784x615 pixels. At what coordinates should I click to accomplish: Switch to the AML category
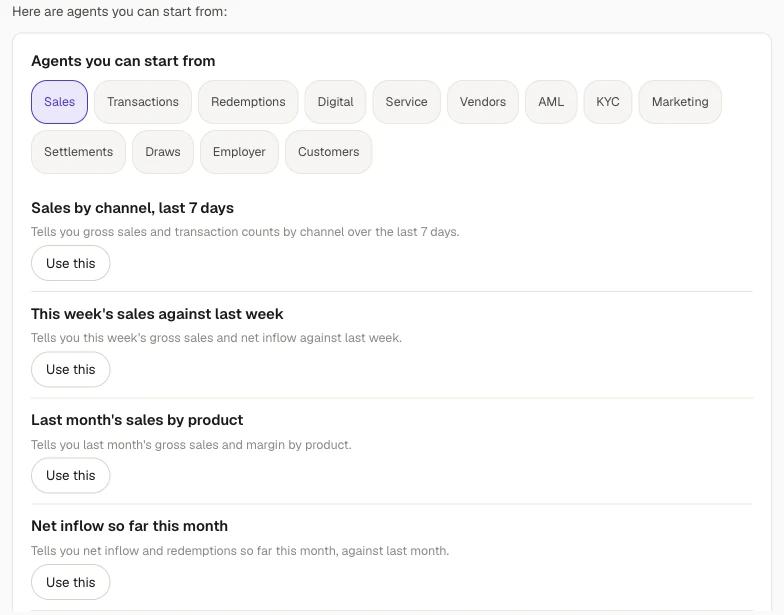[x=551, y=102]
